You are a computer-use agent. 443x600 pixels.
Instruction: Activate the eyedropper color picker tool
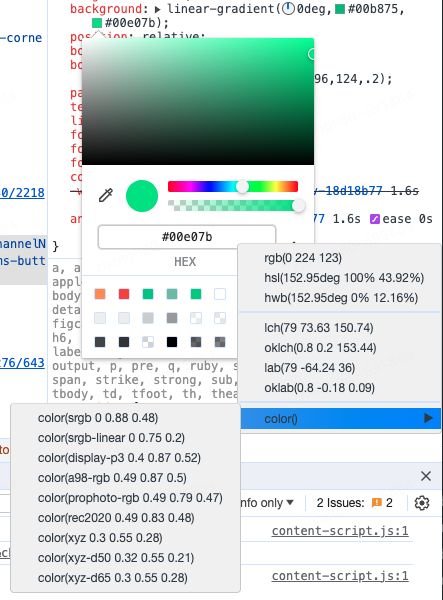[x=106, y=195]
